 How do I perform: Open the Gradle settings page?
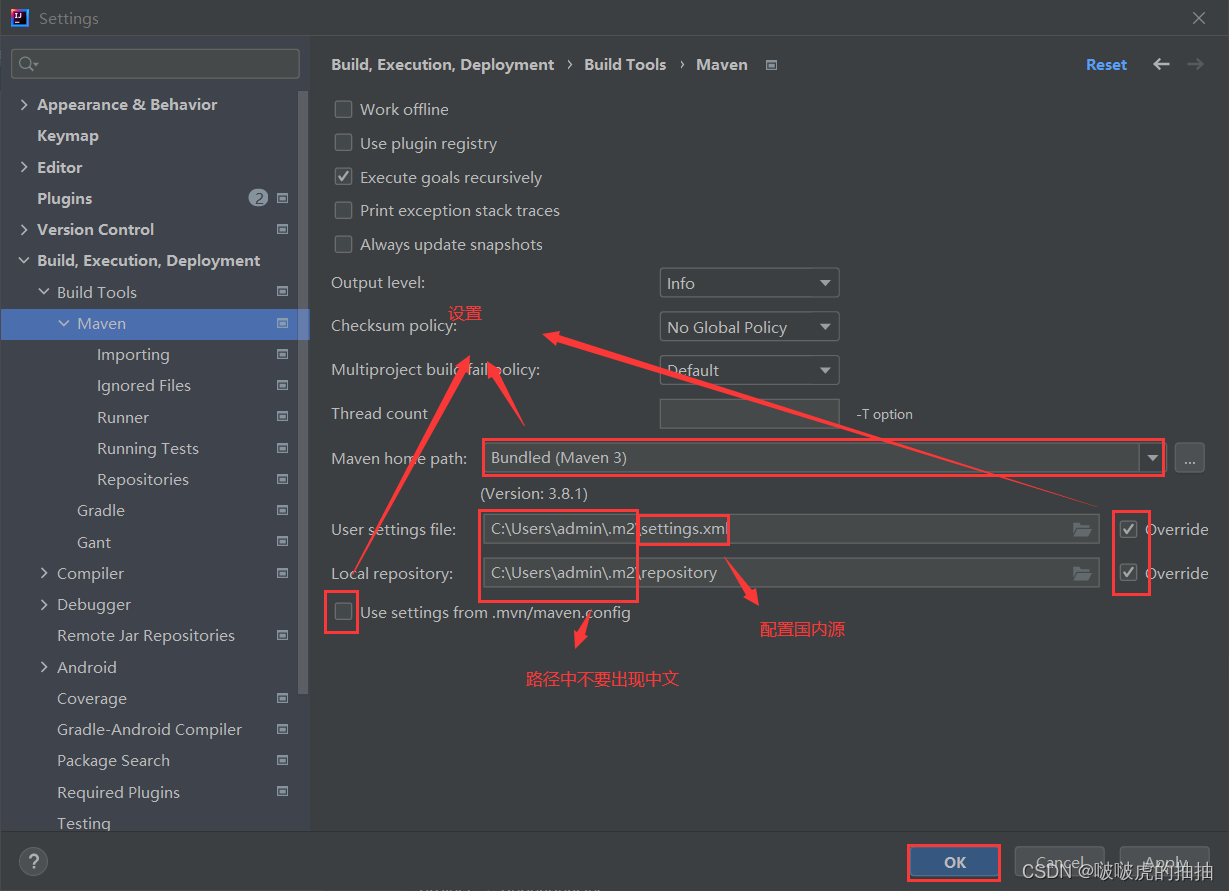tap(101, 510)
